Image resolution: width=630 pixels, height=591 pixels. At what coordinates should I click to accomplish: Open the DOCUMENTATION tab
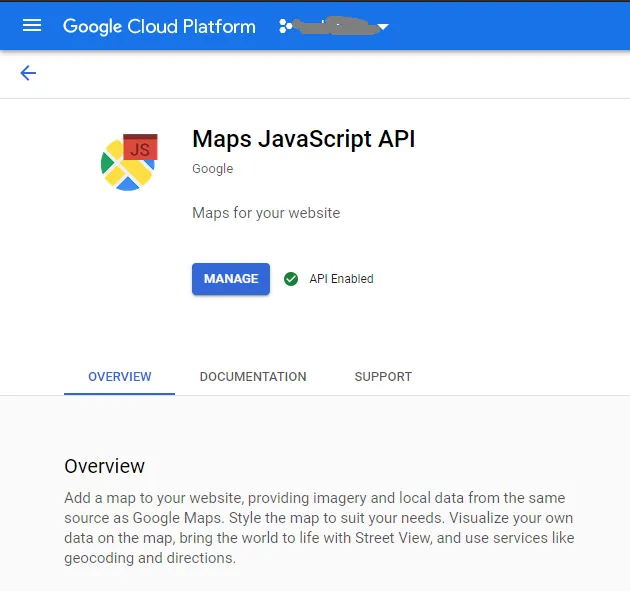253,377
